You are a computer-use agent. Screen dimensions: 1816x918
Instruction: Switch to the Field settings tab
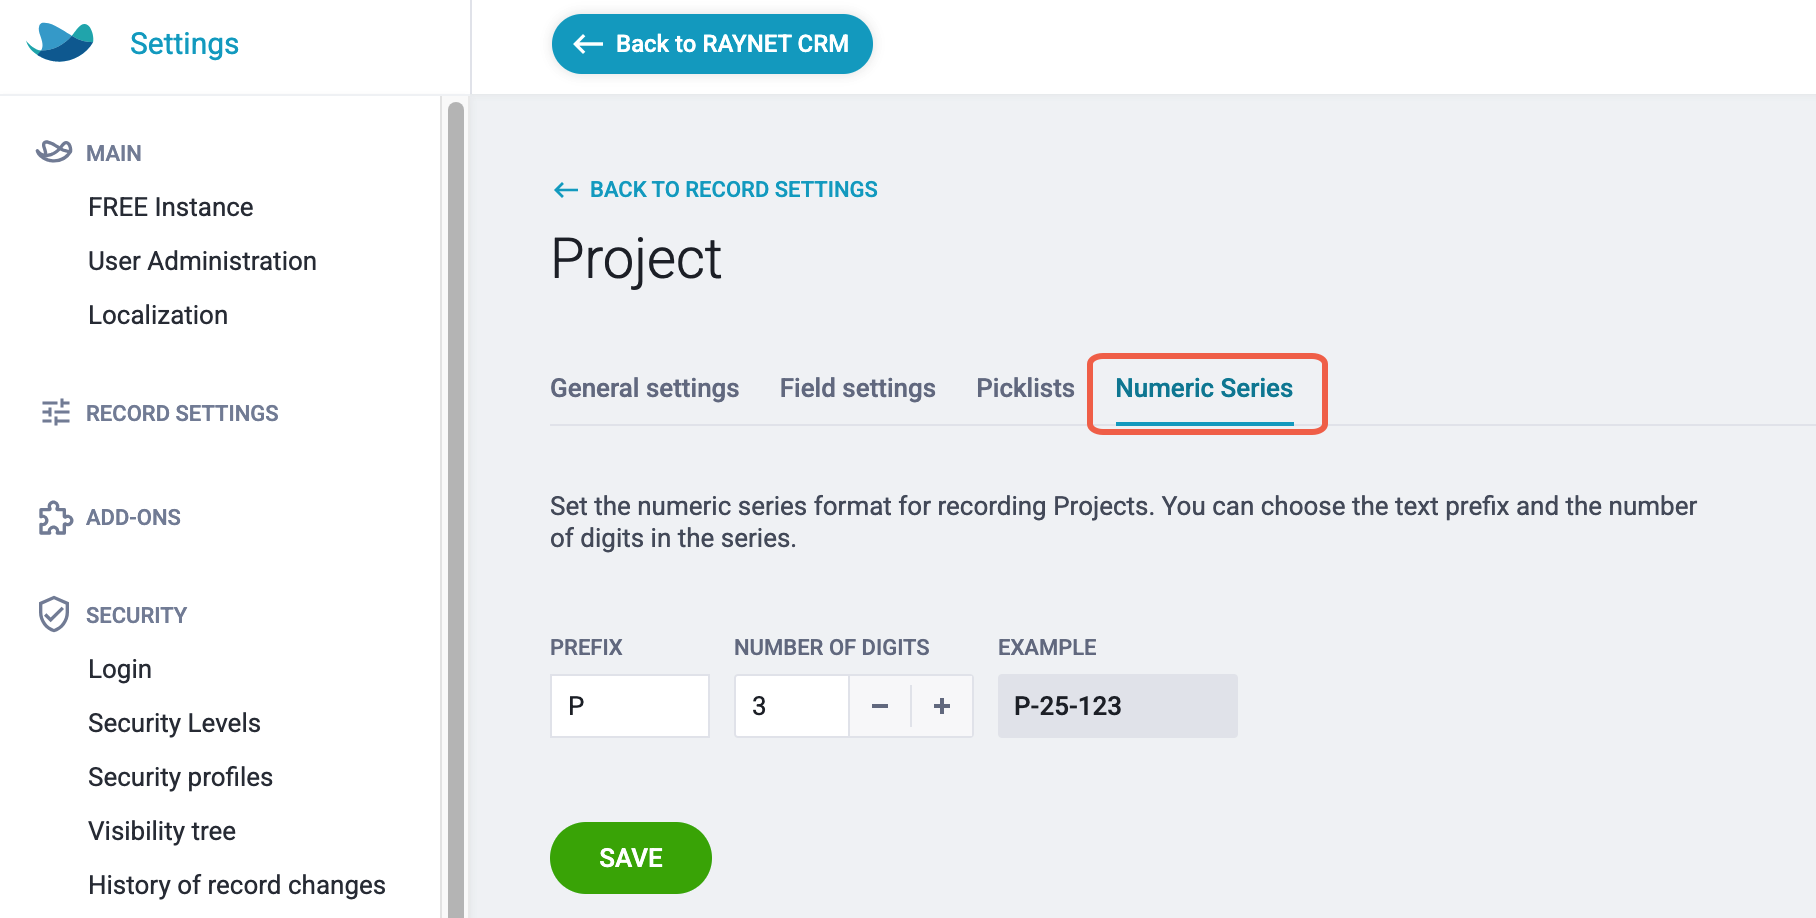coord(858,388)
